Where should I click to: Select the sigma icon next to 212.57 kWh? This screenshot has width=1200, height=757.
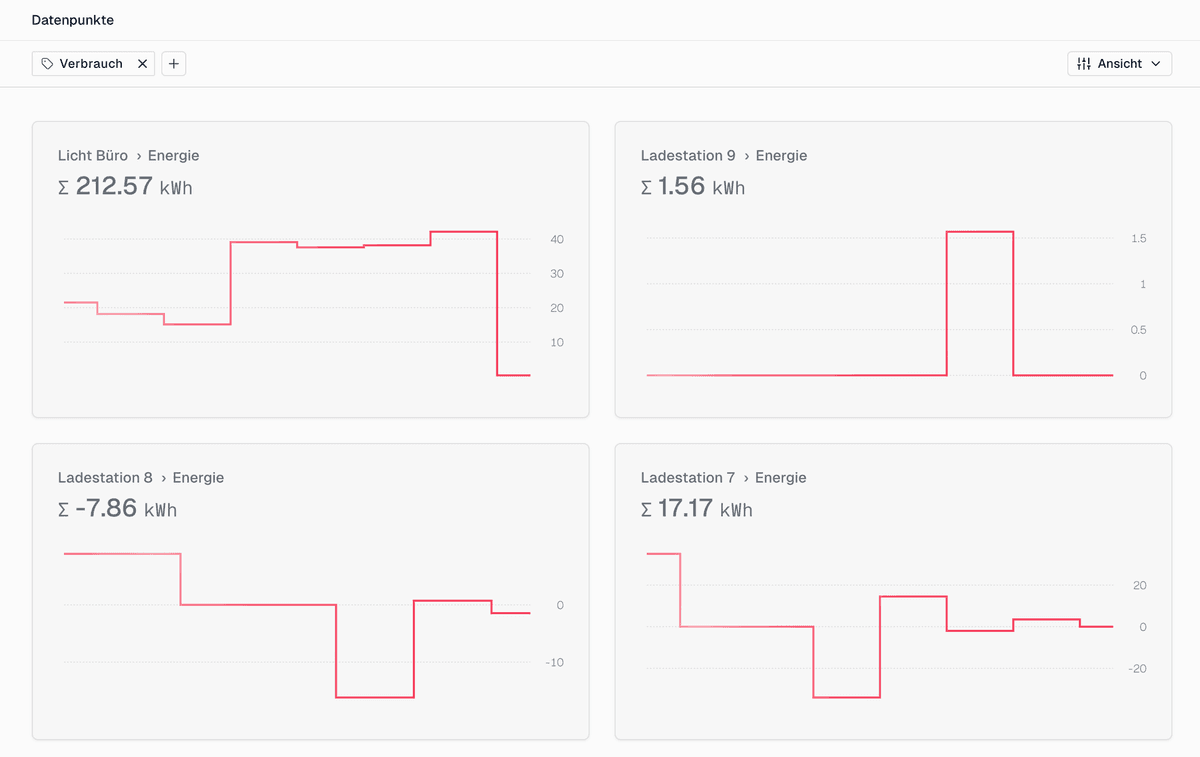point(65,187)
